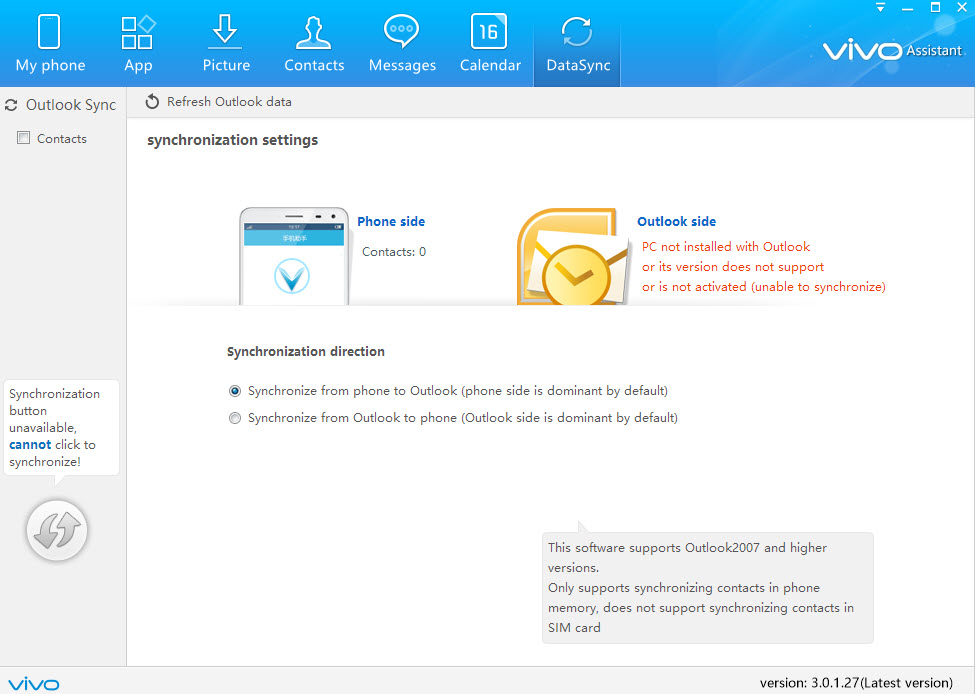Image resolution: width=975 pixels, height=694 pixels.
Task: Click the refresh icon beside Refresh Outlook data
Action: [x=153, y=102]
